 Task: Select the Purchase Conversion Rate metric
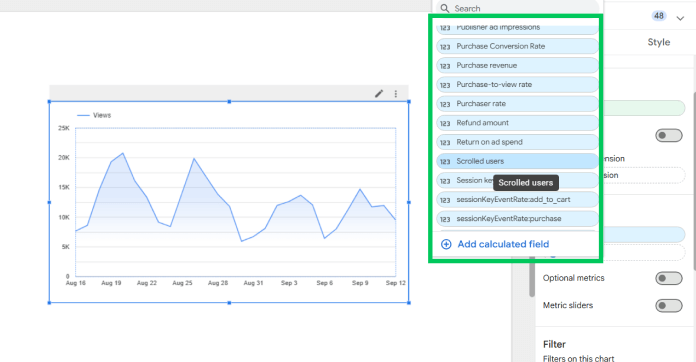517,46
